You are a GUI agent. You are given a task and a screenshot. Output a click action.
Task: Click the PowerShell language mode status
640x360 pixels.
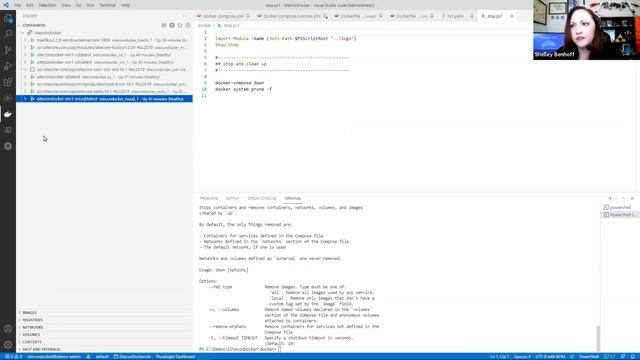tap(589, 357)
